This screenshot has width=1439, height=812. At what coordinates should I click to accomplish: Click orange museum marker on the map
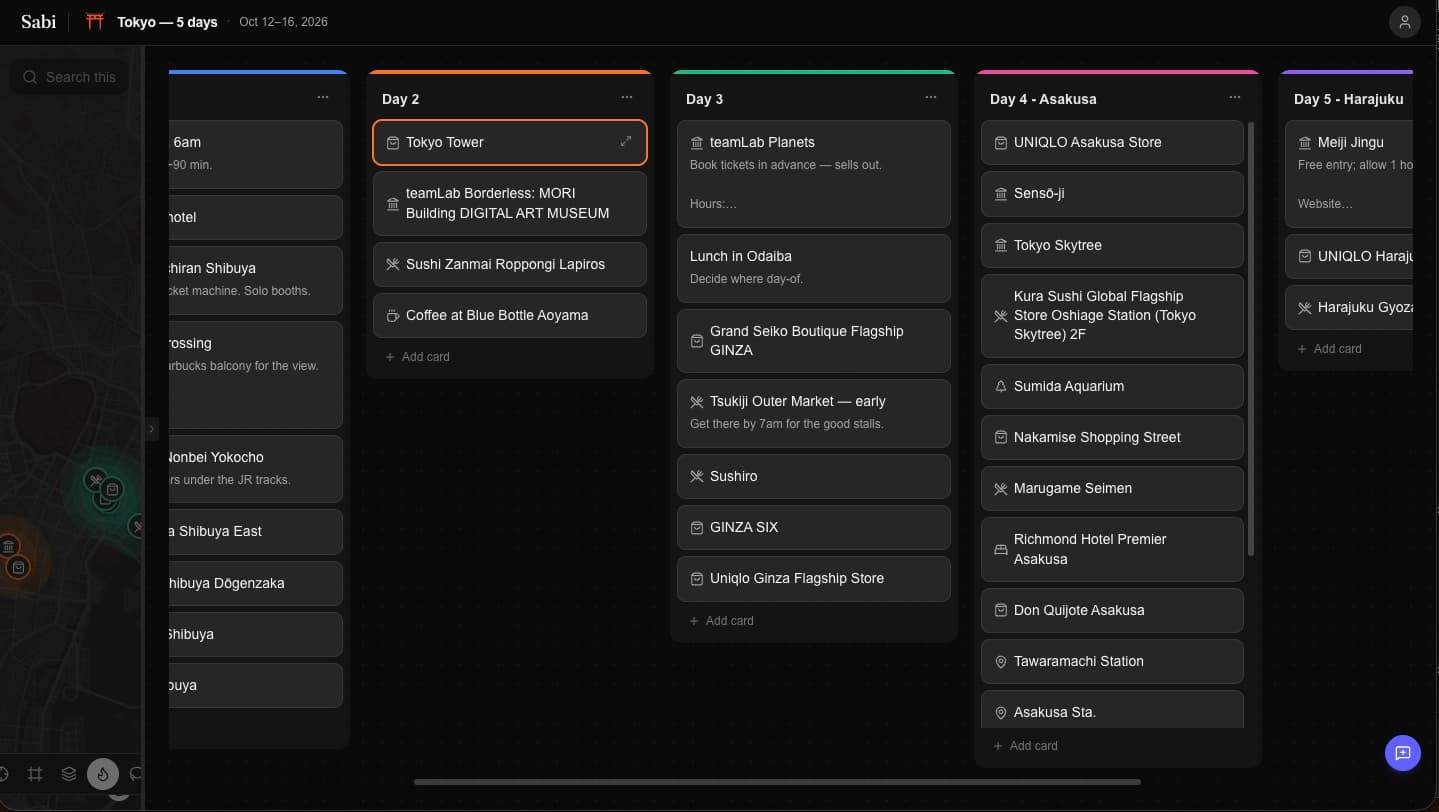pyautogui.click(x=9, y=546)
